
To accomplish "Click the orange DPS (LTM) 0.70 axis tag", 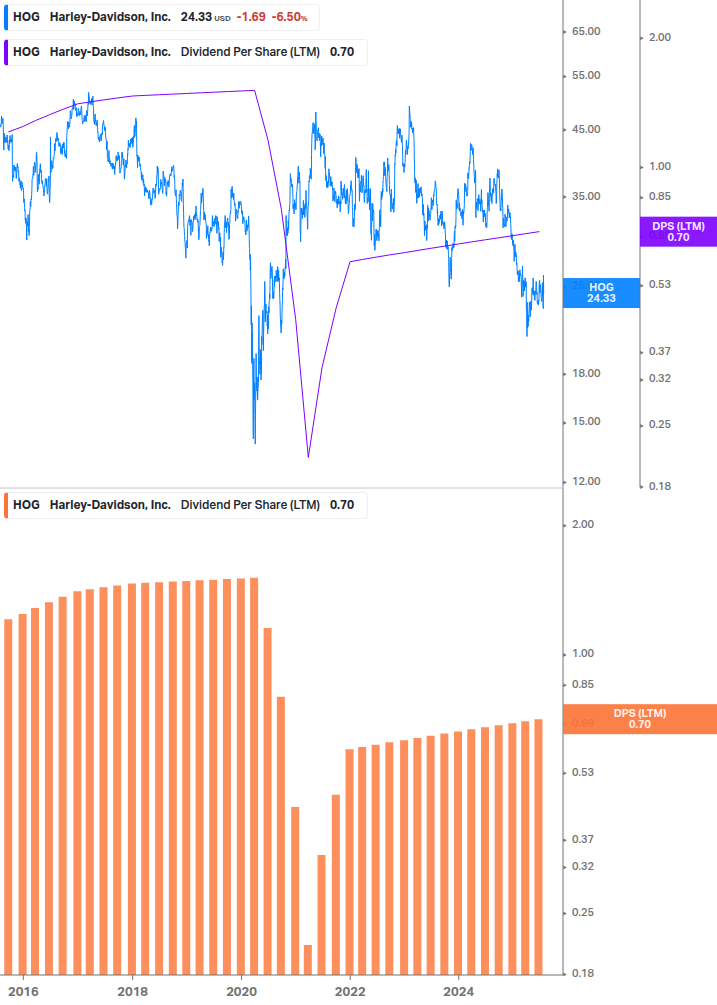I will coord(639,718).
